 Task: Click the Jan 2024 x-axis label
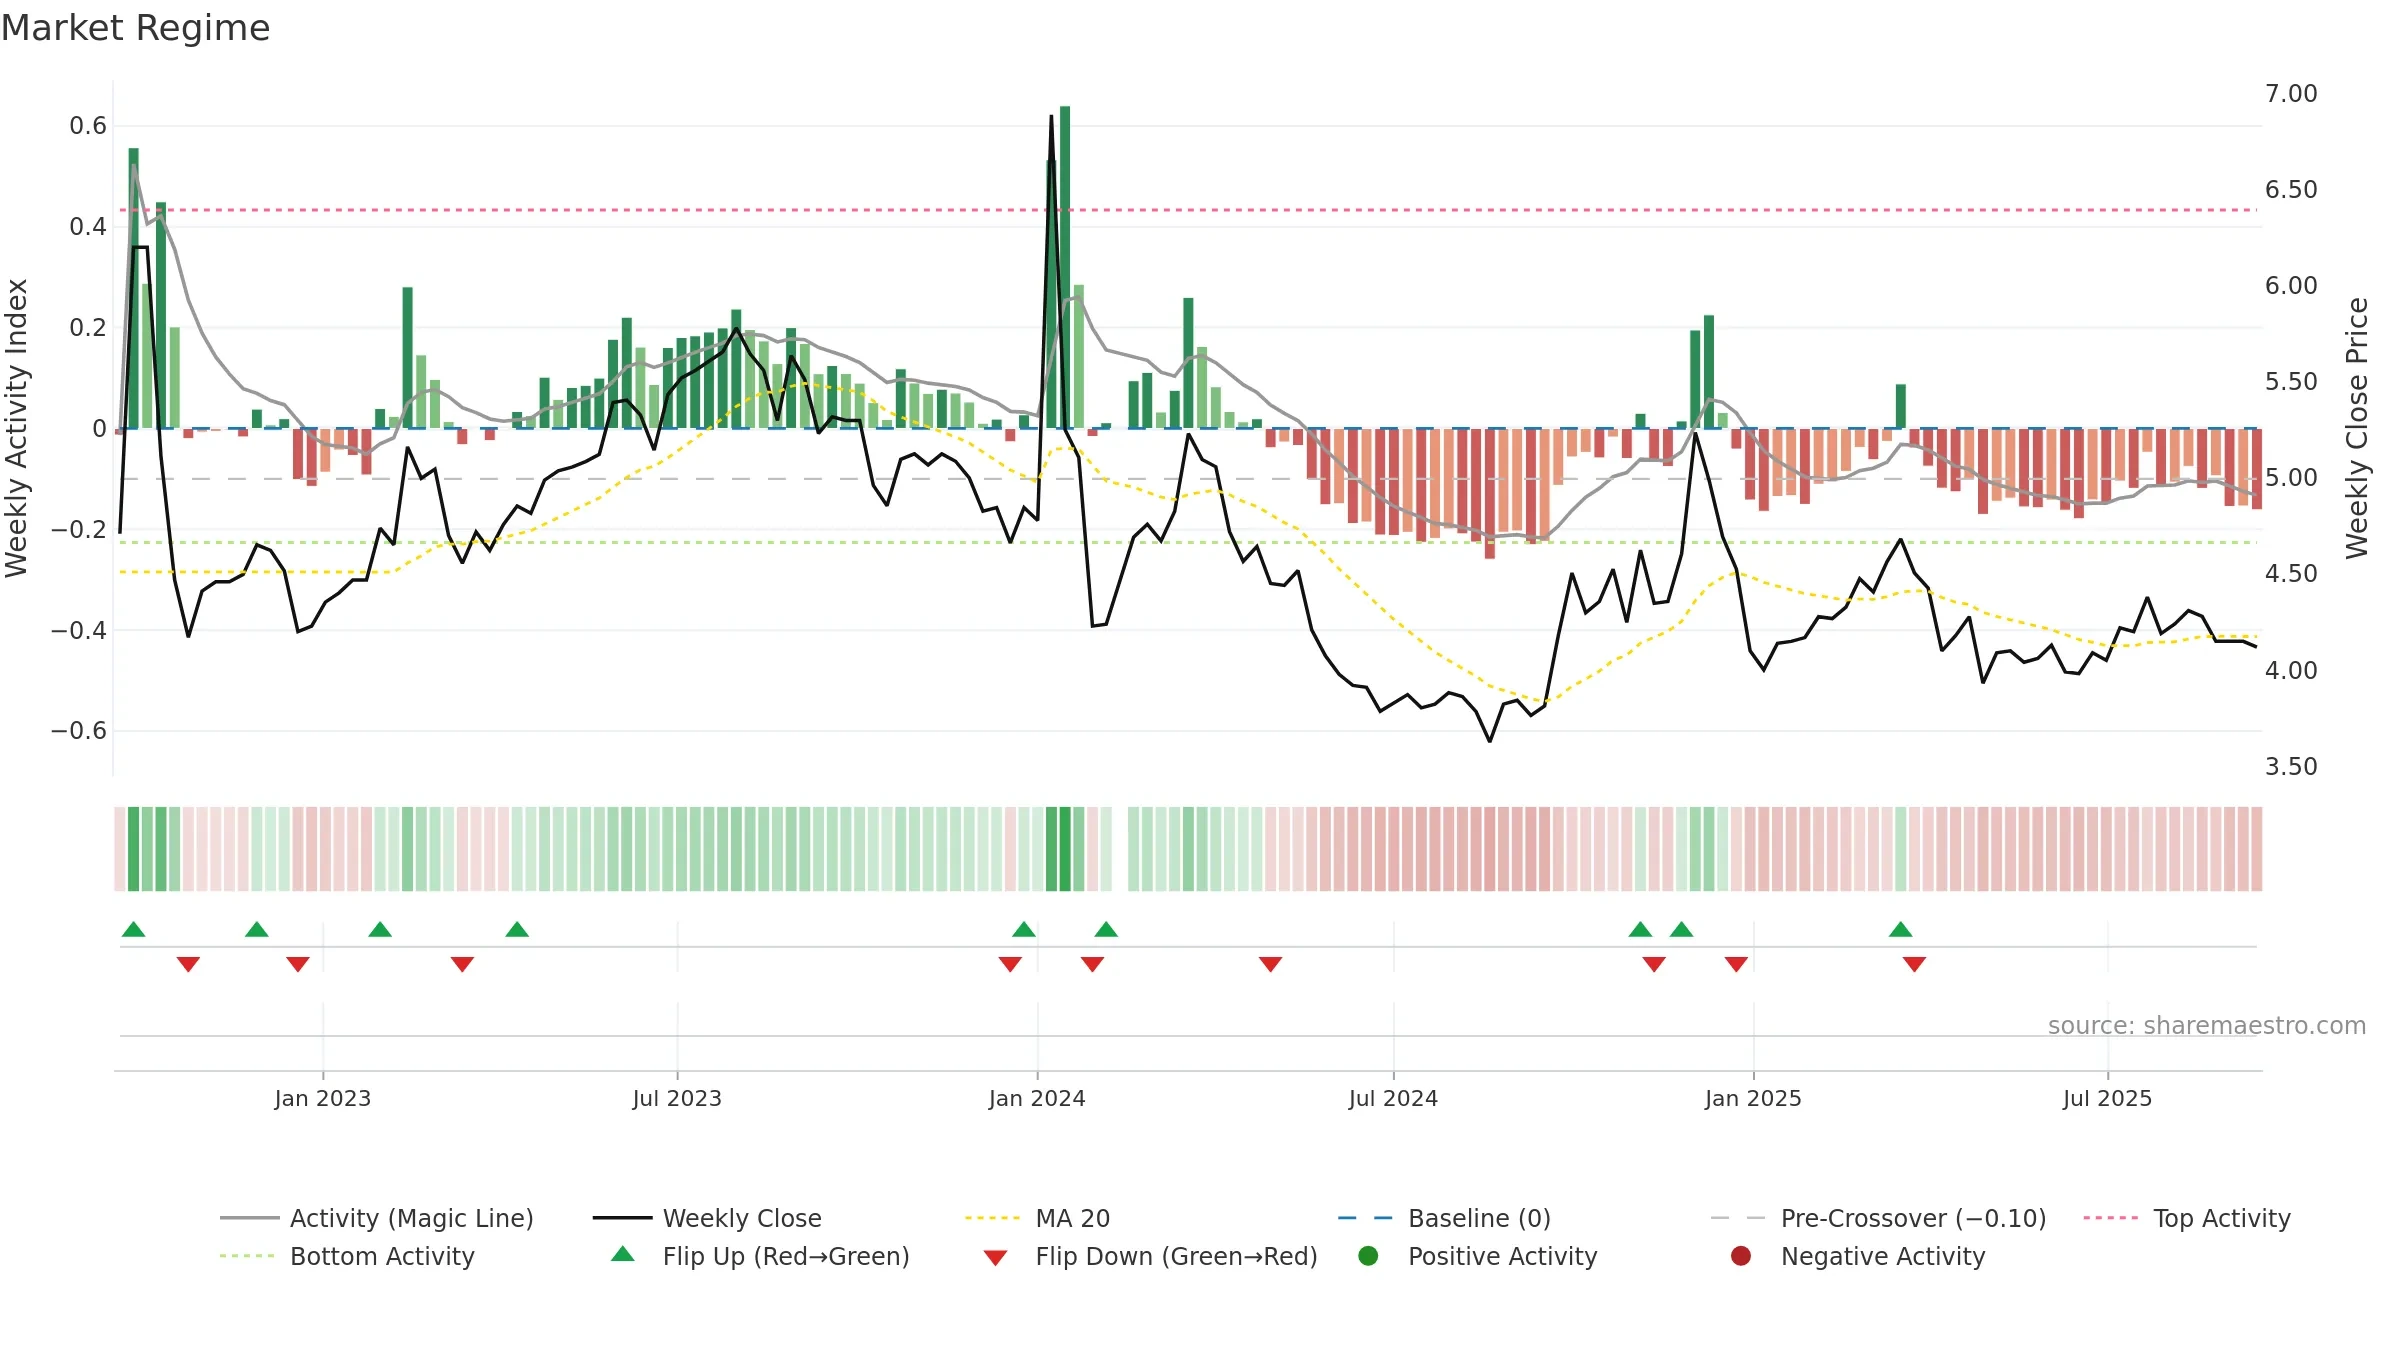tap(1037, 1098)
